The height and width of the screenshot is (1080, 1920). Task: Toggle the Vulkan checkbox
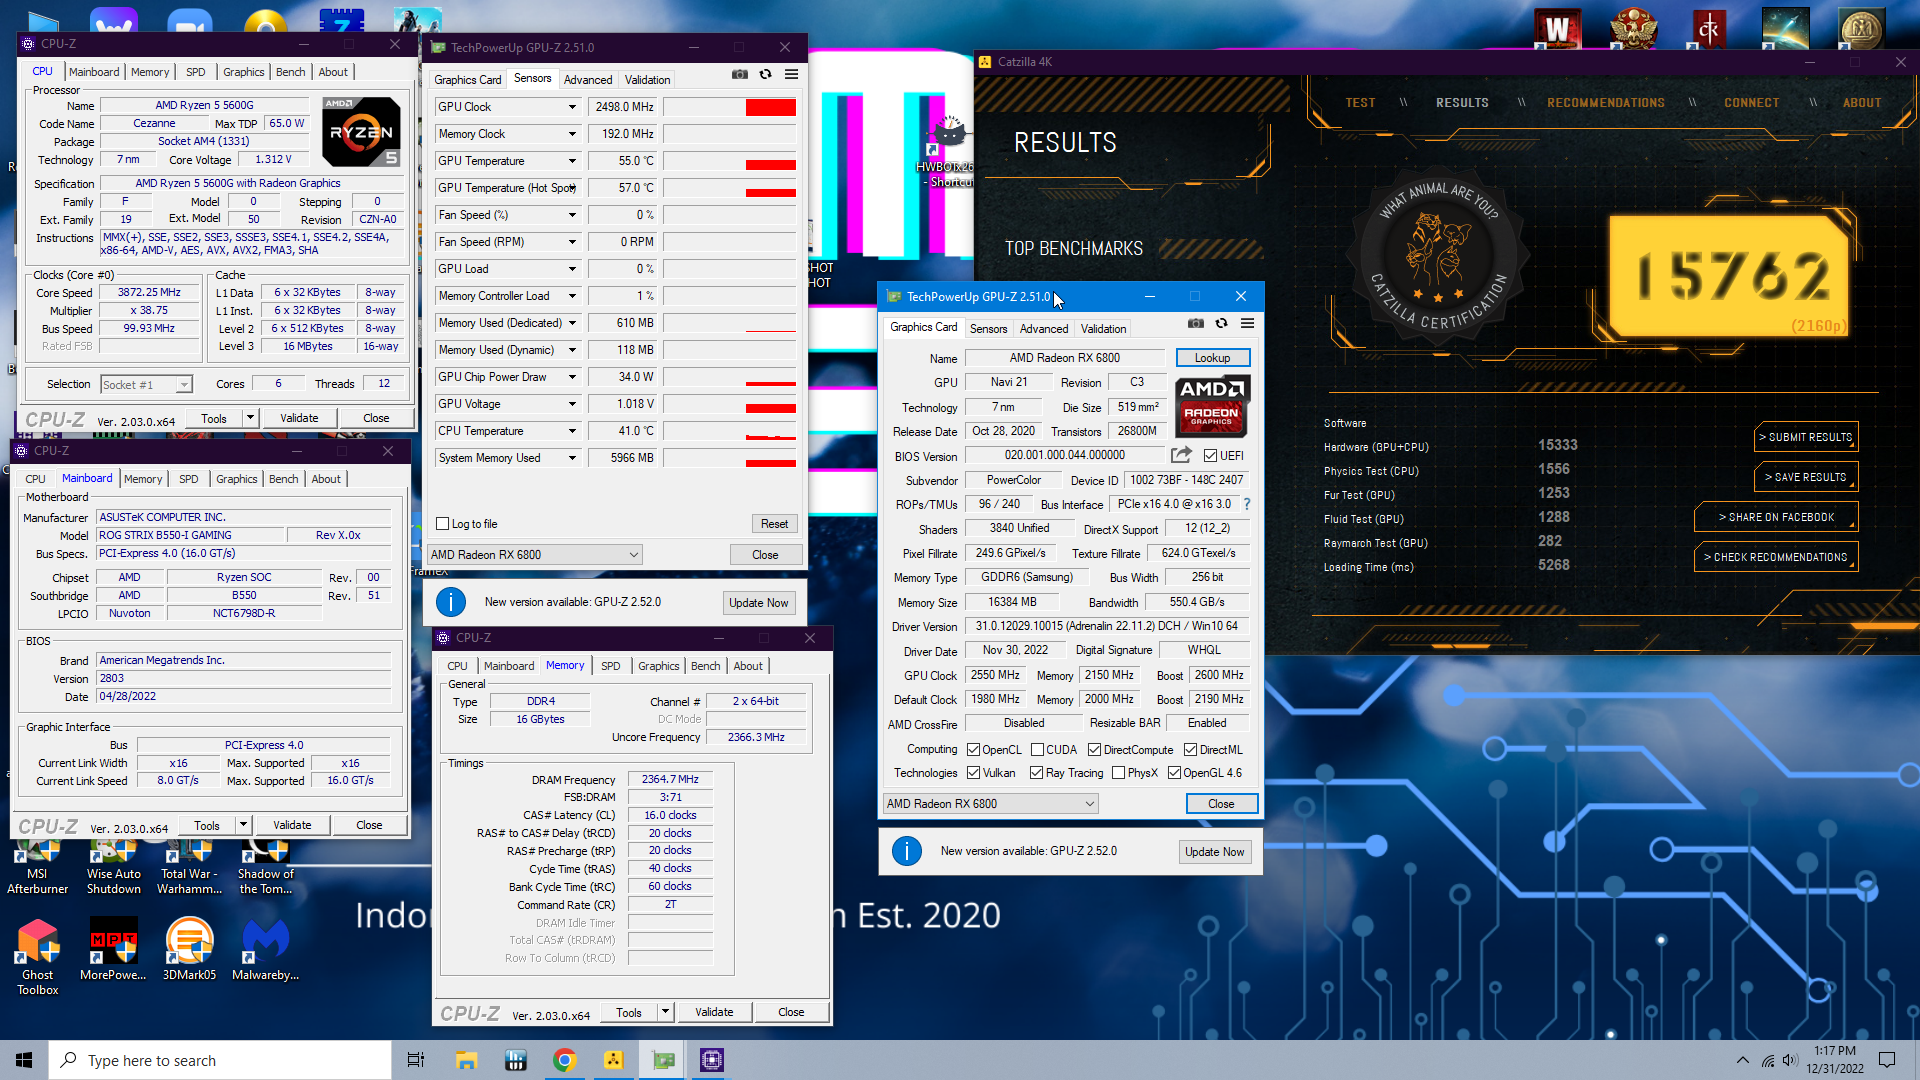973,773
